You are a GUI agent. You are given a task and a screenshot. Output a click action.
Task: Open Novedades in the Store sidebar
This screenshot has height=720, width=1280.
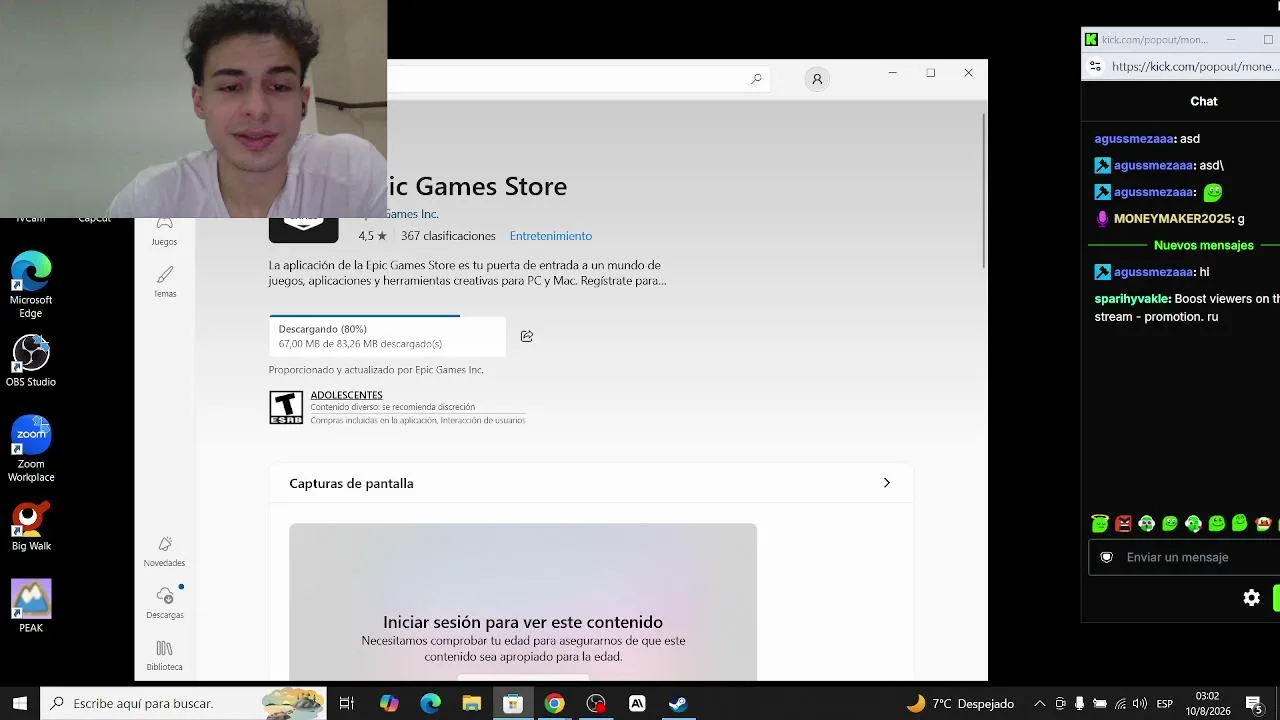164,552
